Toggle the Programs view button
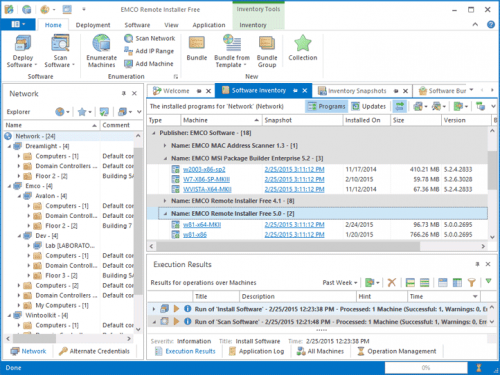Image resolution: width=500 pixels, height=375 pixels. point(326,106)
